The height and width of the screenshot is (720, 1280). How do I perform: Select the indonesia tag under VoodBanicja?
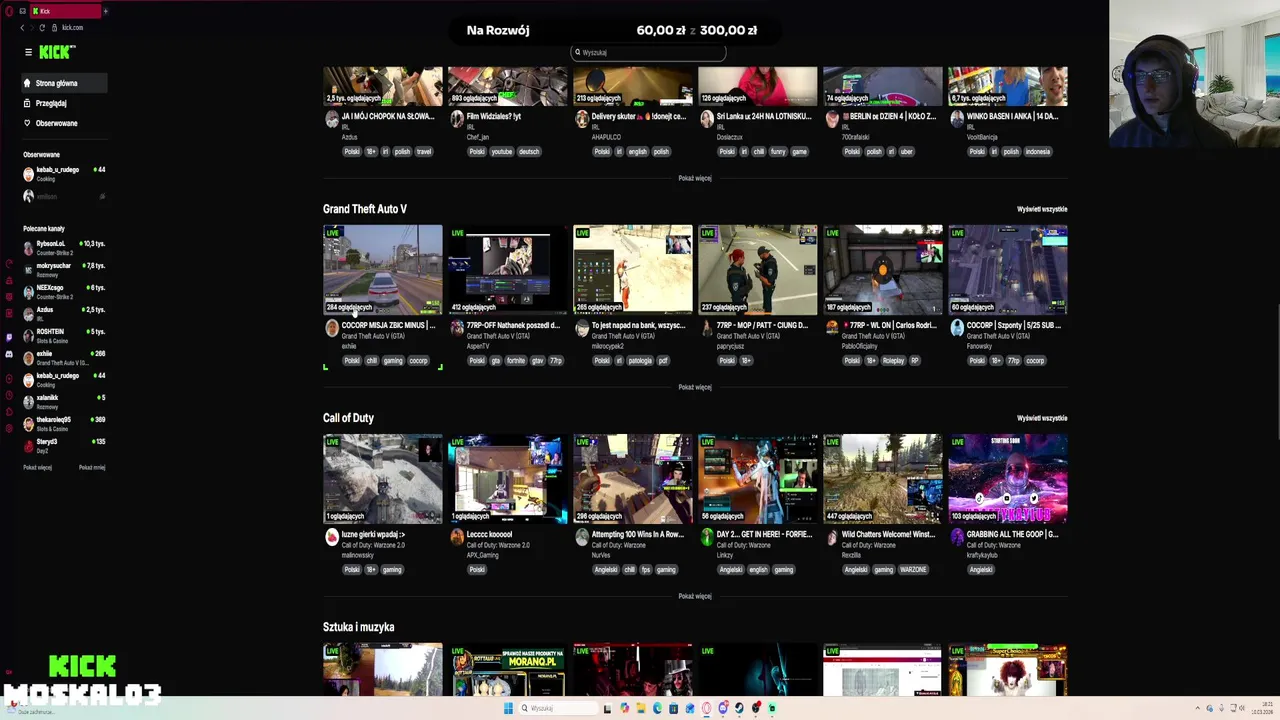[1037, 152]
